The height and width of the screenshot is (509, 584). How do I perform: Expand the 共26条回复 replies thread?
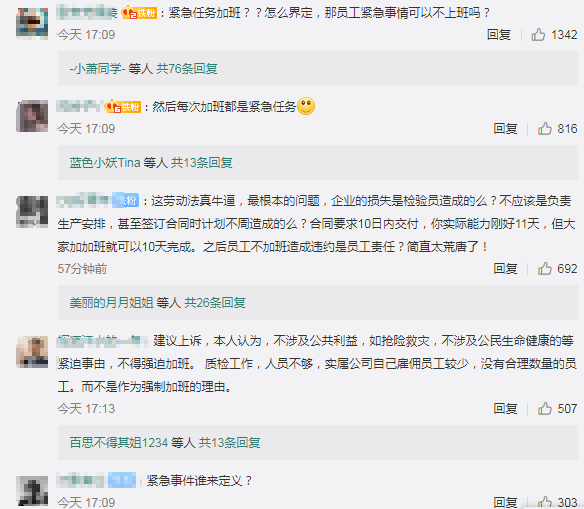point(215,302)
